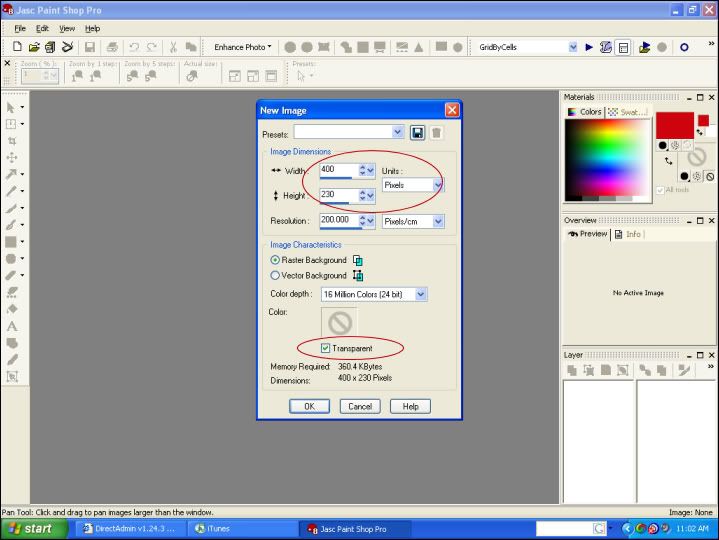The image size is (719, 540).
Task: Open the Presets dropdown
Action: pos(397,132)
